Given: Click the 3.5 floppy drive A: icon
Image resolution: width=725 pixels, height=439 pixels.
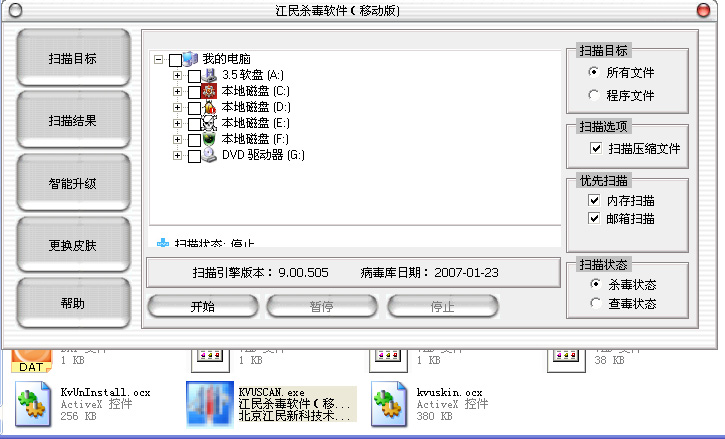Looking at the screenshot, I should tap(209, 75).
